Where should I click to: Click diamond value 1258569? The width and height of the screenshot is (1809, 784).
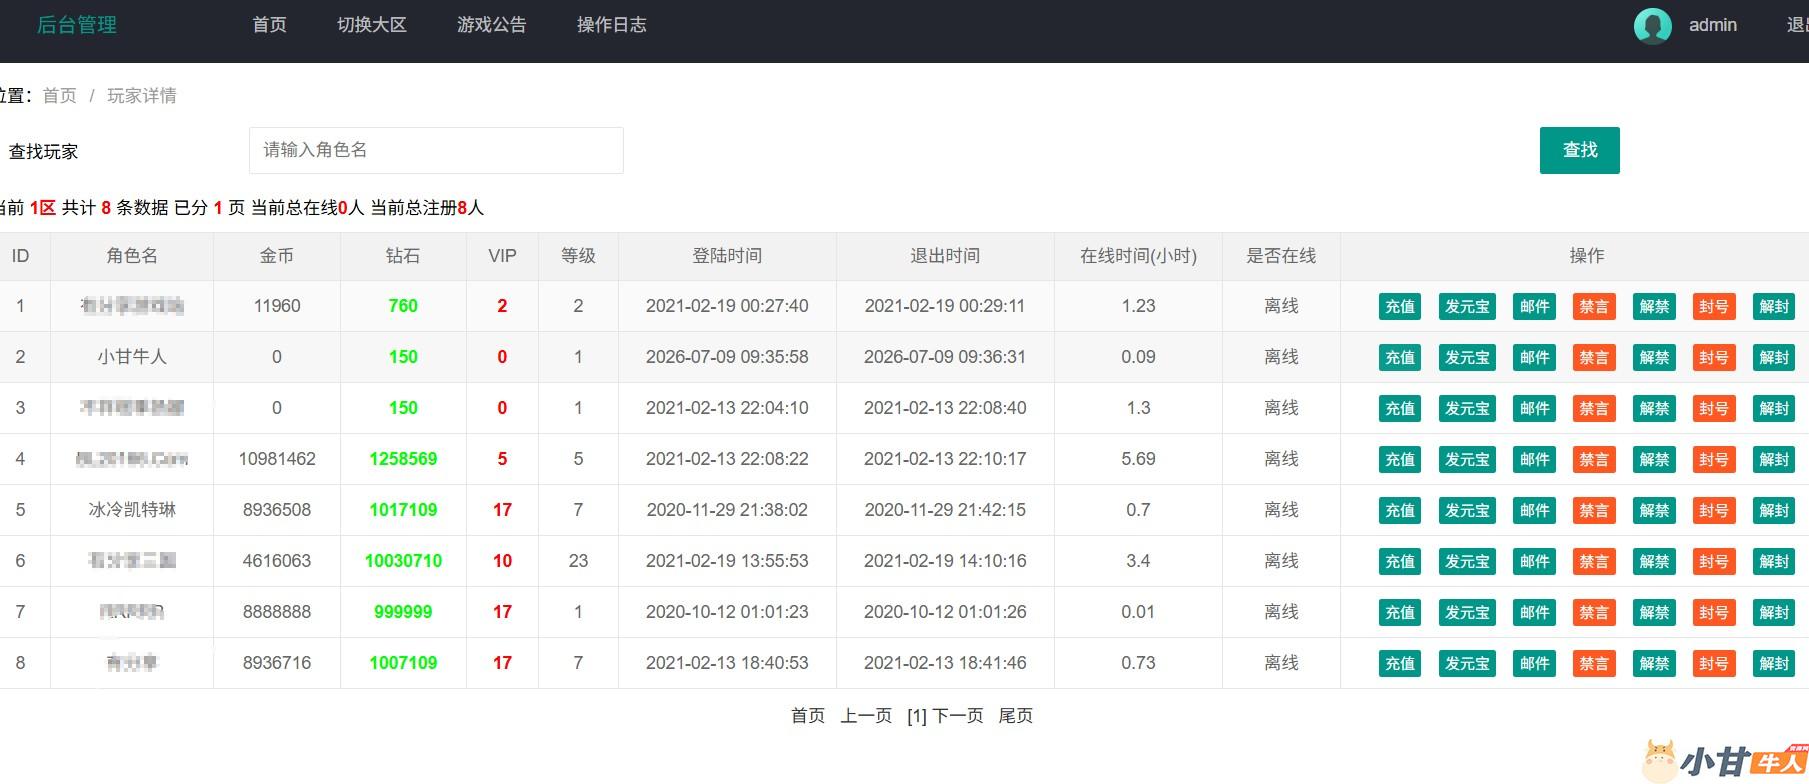coord(403,459)
